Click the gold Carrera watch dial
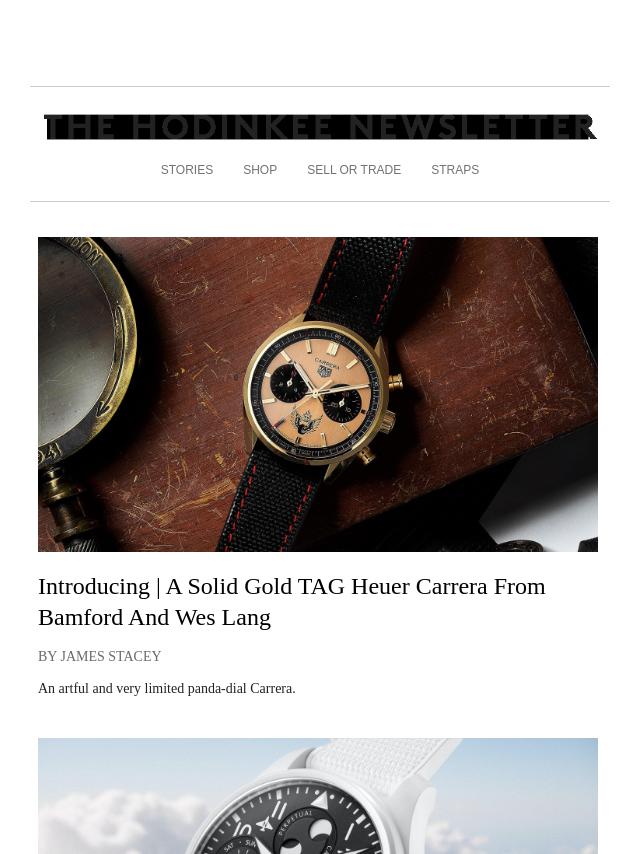The width and height of the screenshot is (640, 854). coord(316,392)
